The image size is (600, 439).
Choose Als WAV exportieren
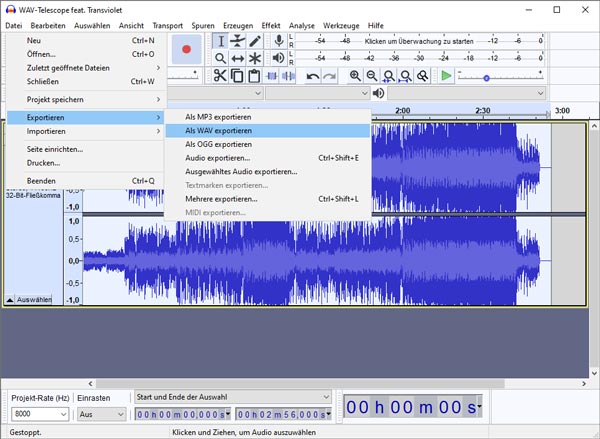click(x=268, y=131)
